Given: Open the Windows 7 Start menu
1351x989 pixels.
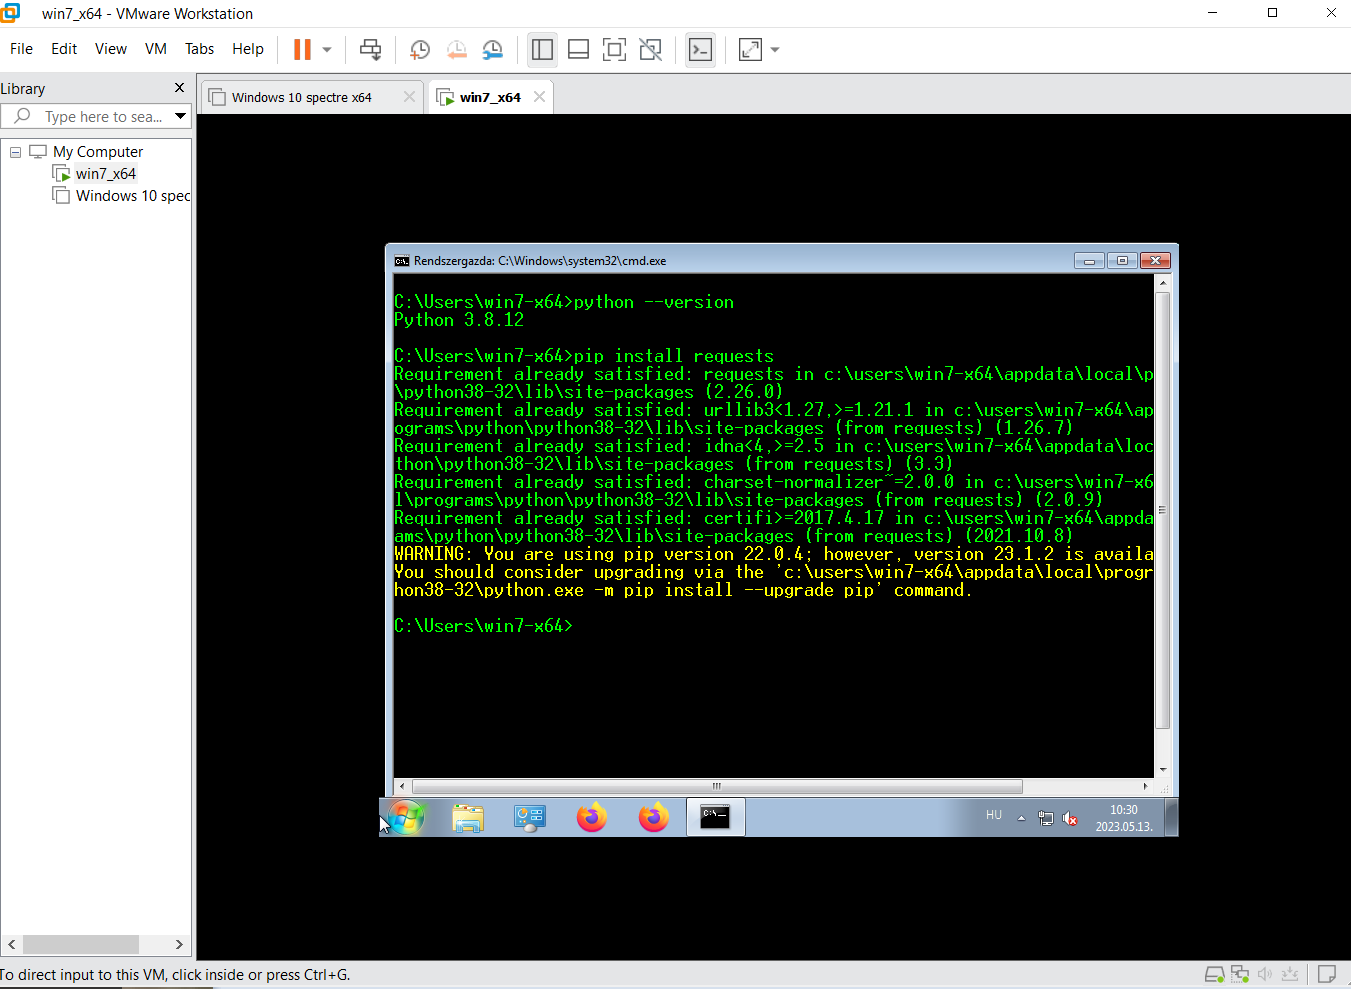Looking at the screenshot, I should click(406, 817).
